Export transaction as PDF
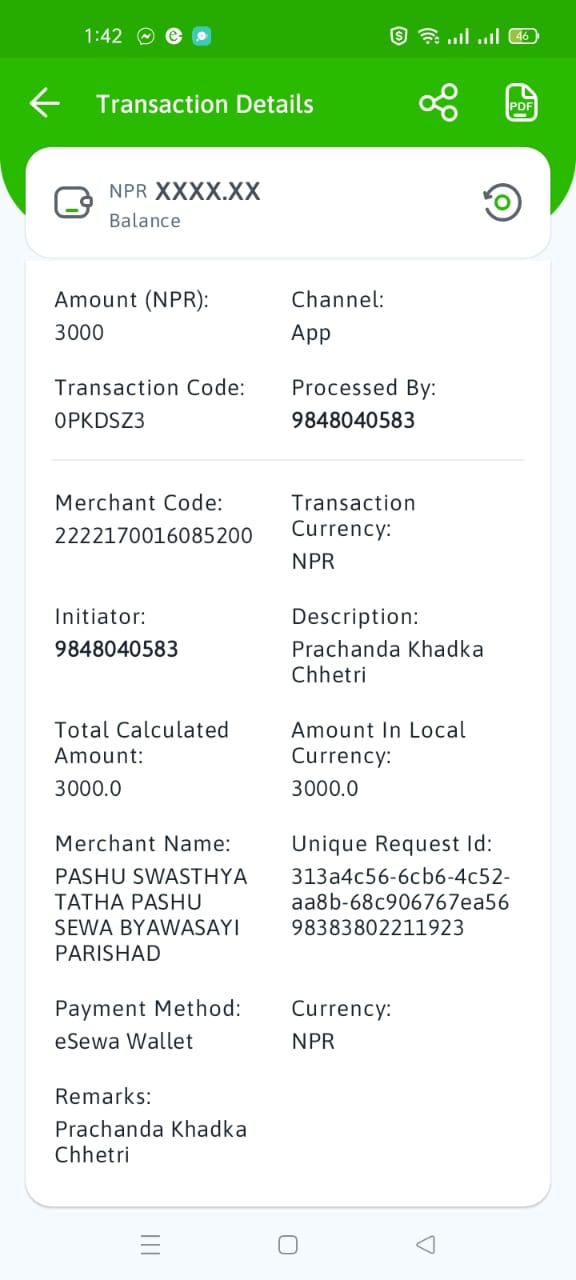Viewport: 576px width, 1280px height. coord(521,103)
